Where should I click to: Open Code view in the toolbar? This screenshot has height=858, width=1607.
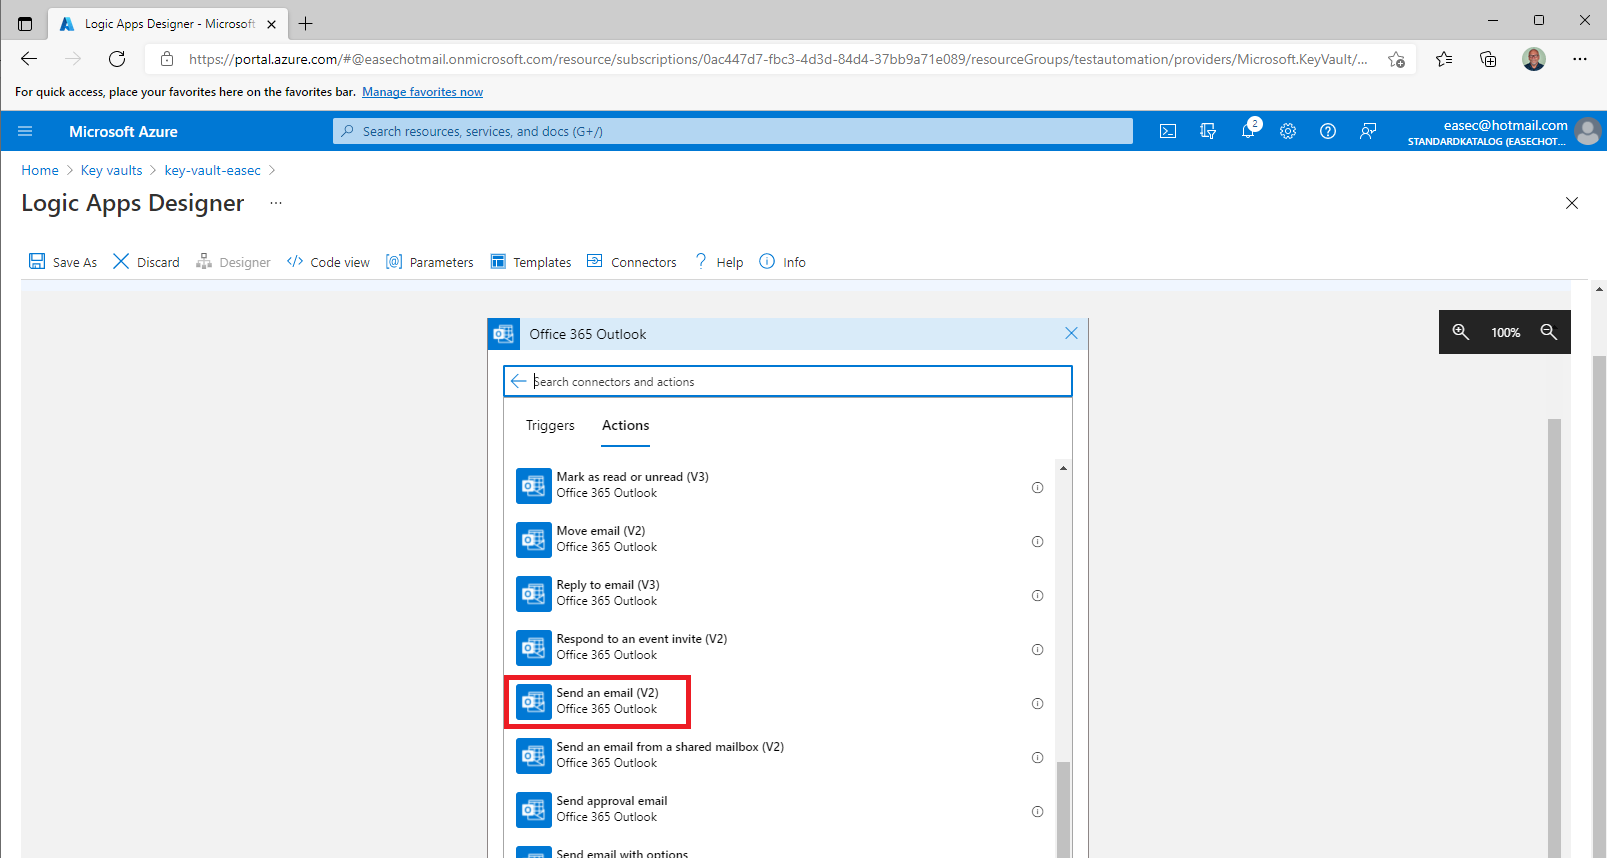pos(328,262)
